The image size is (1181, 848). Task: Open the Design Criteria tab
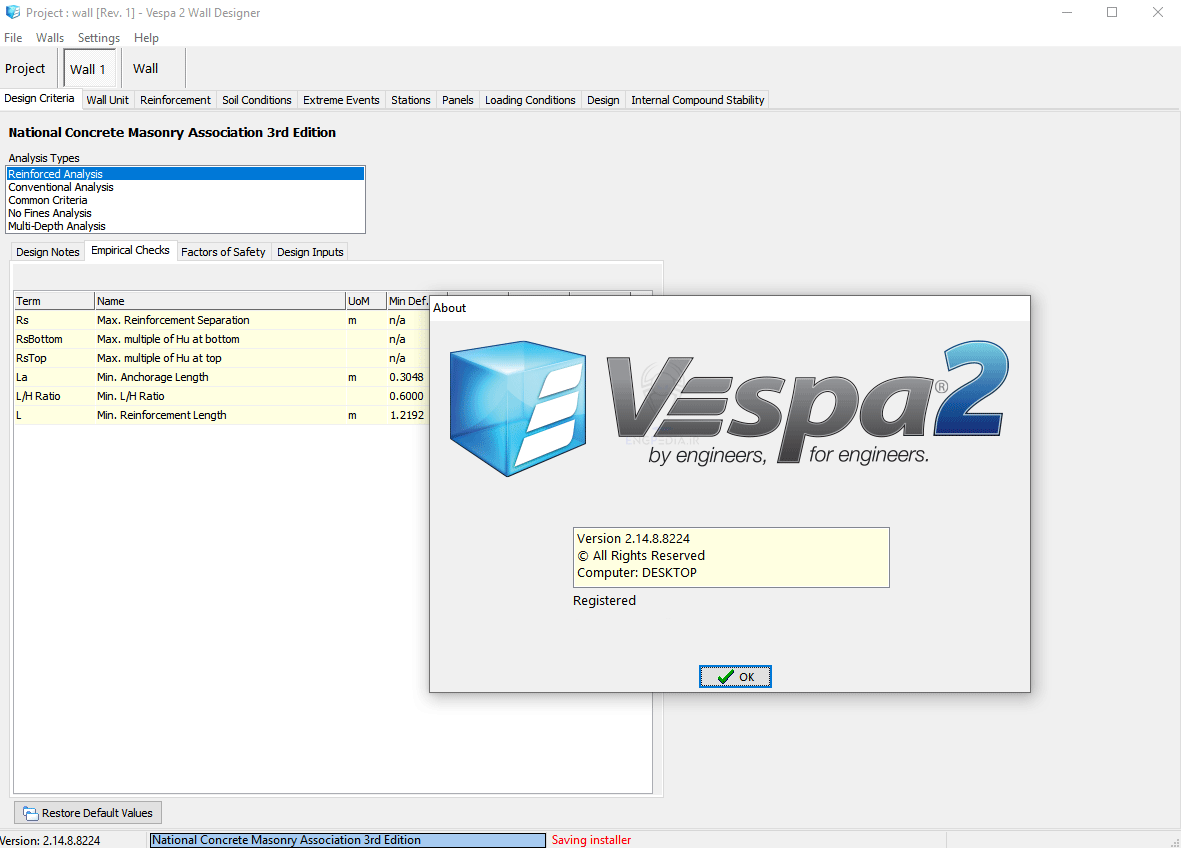39,99
